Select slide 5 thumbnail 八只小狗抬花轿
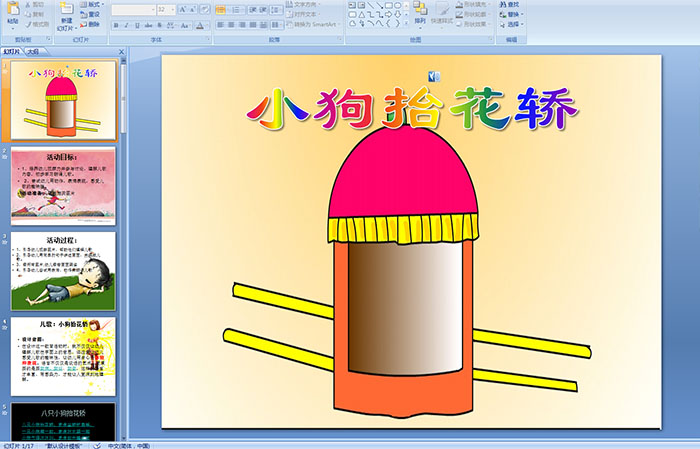Viewport: 700px width, 449px height. 63,422
